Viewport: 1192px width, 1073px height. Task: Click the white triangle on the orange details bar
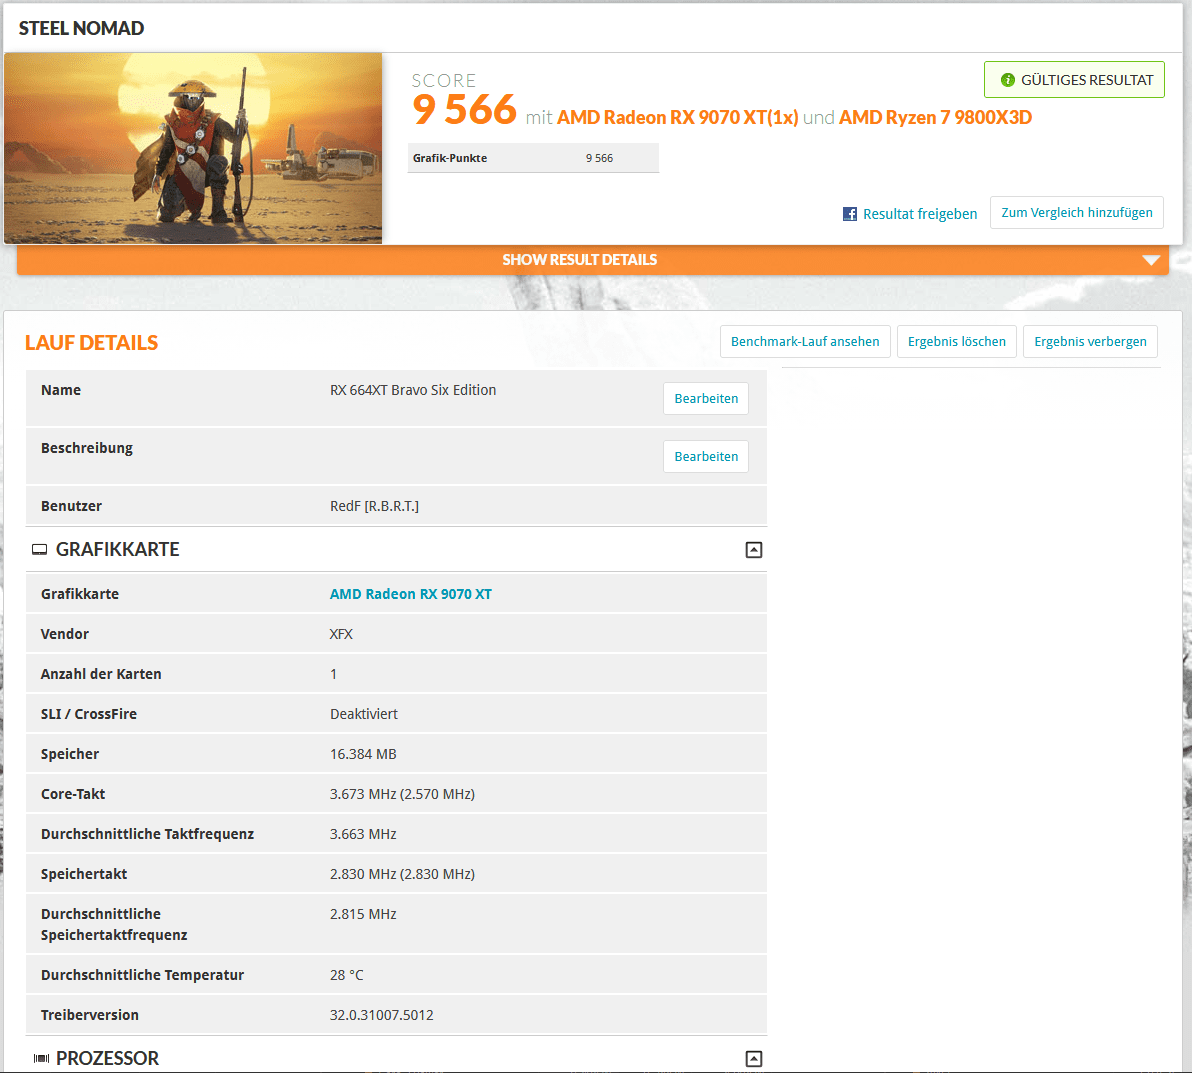pos(1151,260)
